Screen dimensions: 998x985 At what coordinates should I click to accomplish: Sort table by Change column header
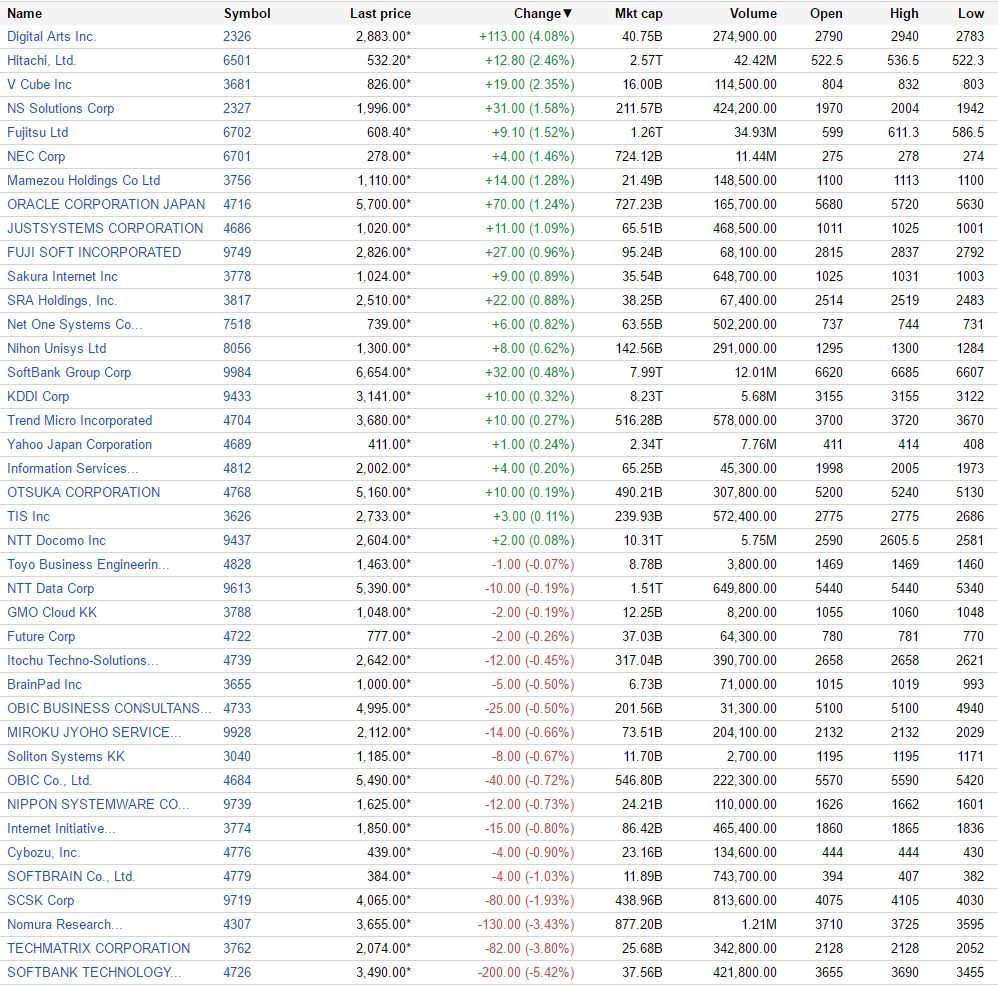click(543, 13)
